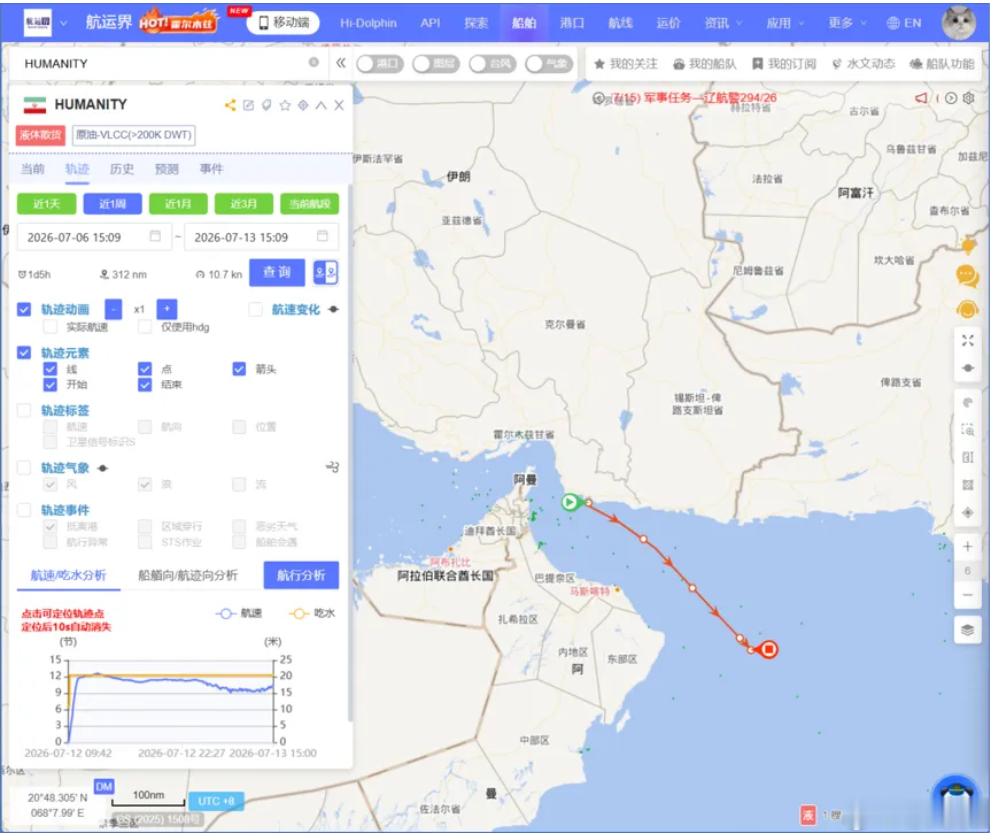This screenshot has height=840, width=993.
Task: Toggle the 港口 ports switch
Action: (380, 63)
